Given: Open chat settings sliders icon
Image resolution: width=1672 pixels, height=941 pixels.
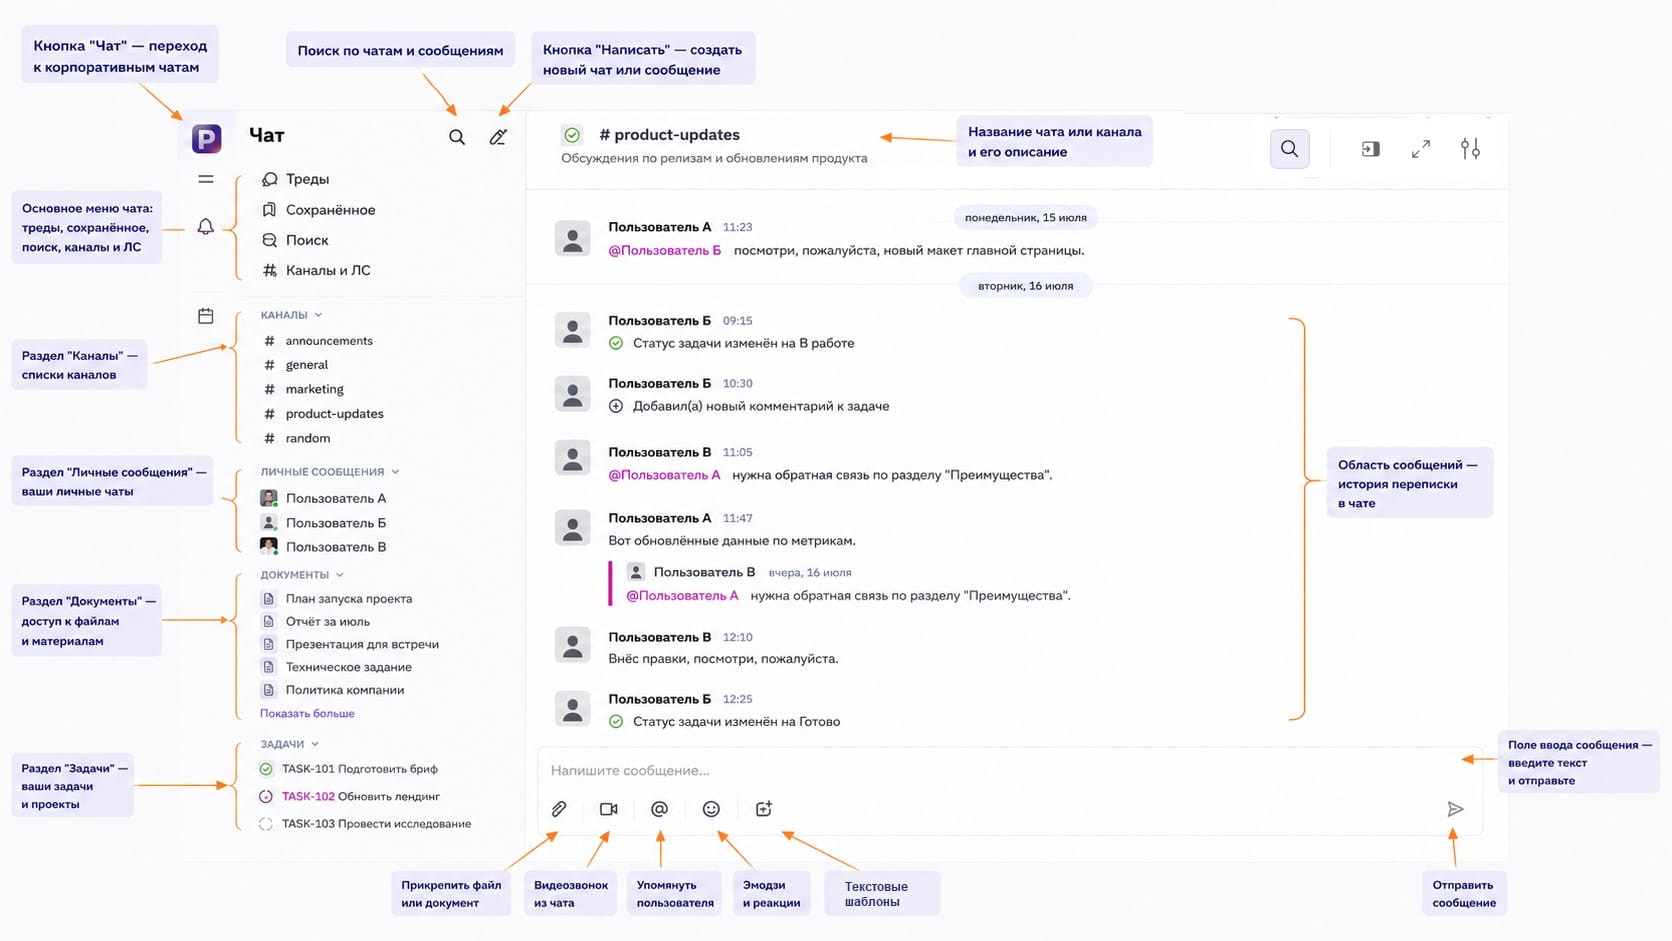Looking at the screenshot, I should (x=1470, y=149).
